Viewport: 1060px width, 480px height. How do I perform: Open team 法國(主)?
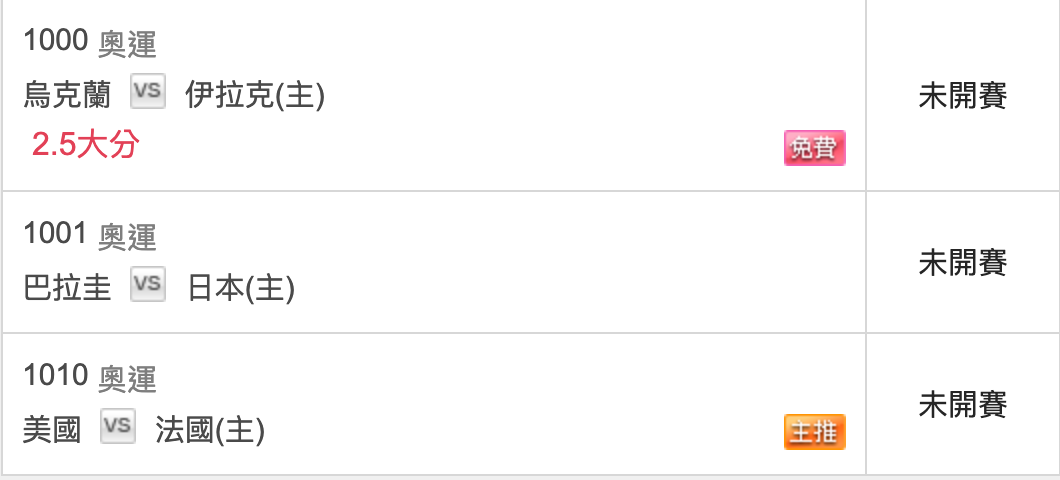[210, 431]
